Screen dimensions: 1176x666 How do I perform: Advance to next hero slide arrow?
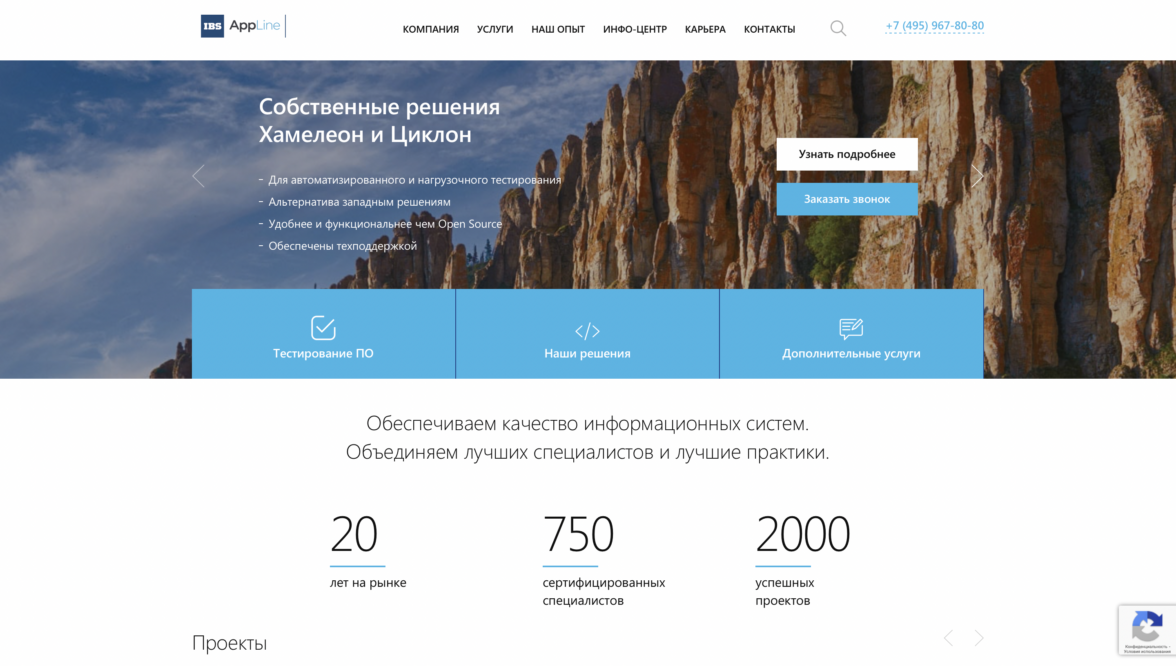(x=977, y=176)
